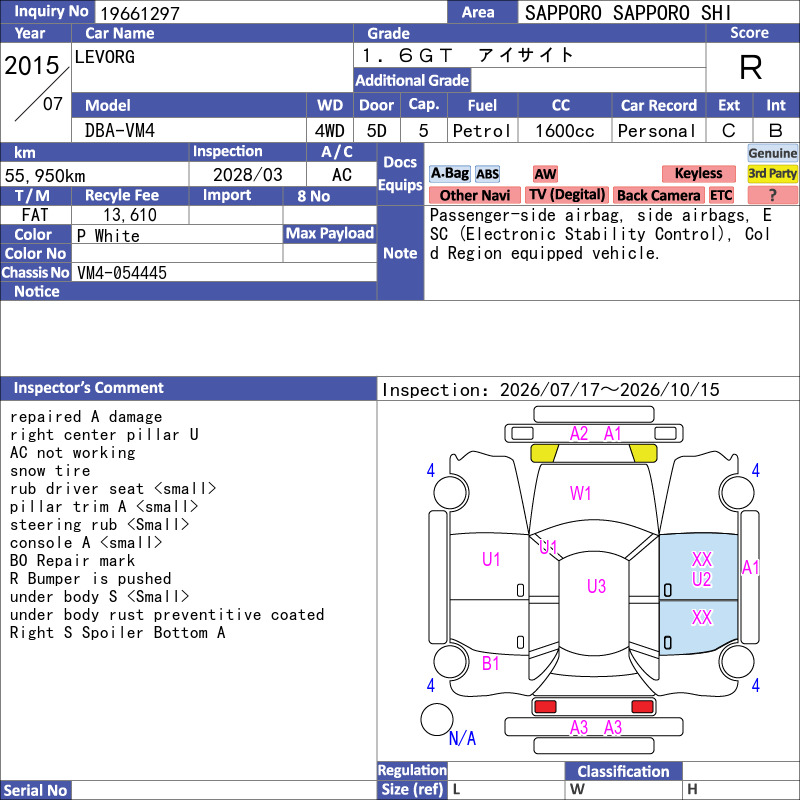Click the comment 'snow tire'

point(50,470)
